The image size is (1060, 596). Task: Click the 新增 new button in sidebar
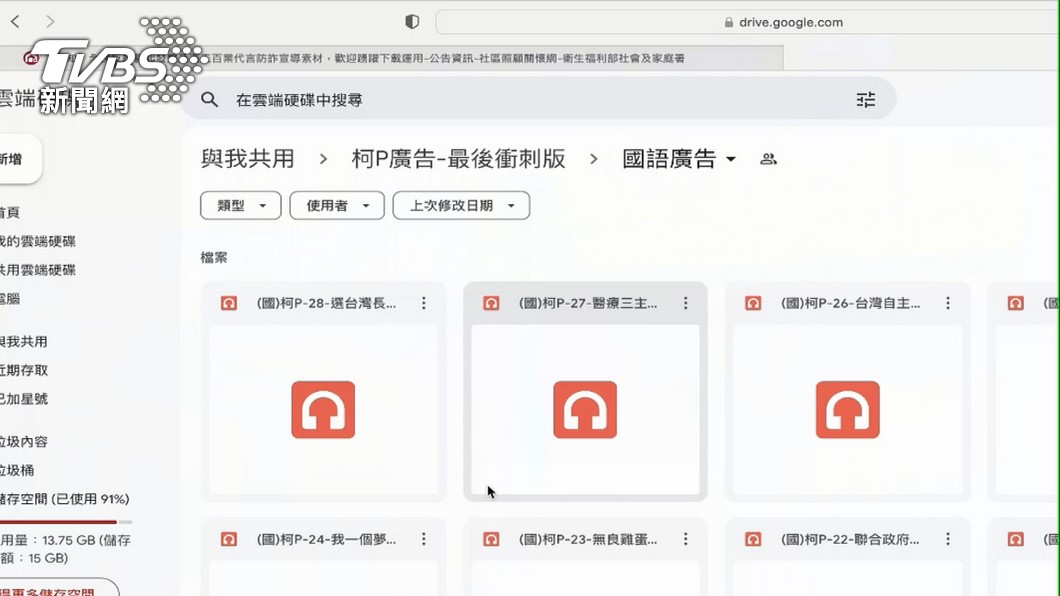click(19, 159)
